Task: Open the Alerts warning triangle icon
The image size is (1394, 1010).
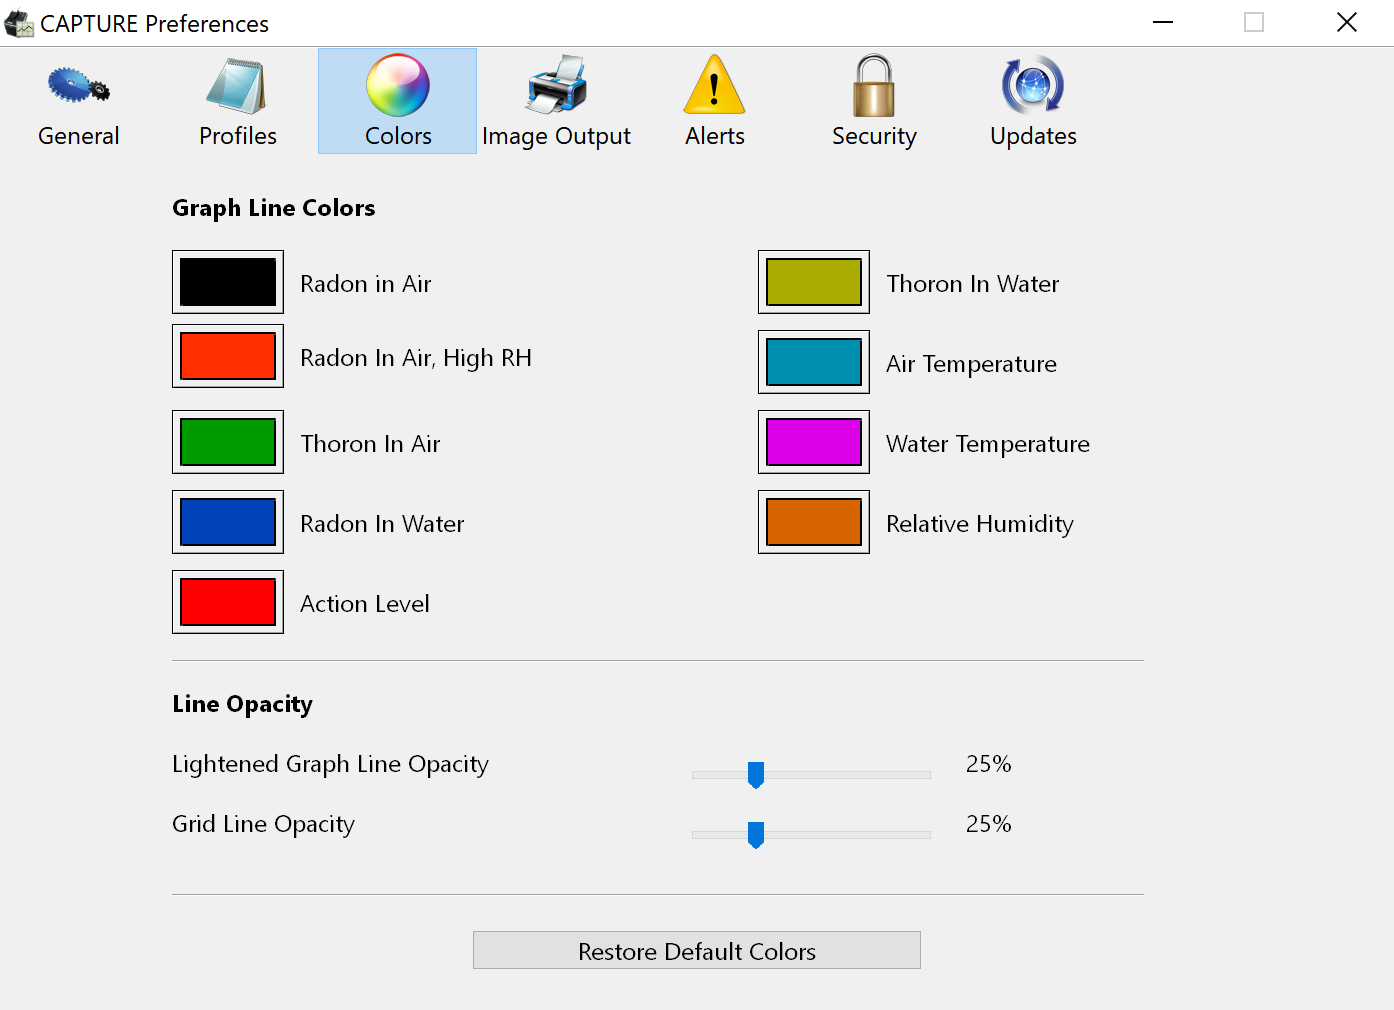Action: click(714, 87)
